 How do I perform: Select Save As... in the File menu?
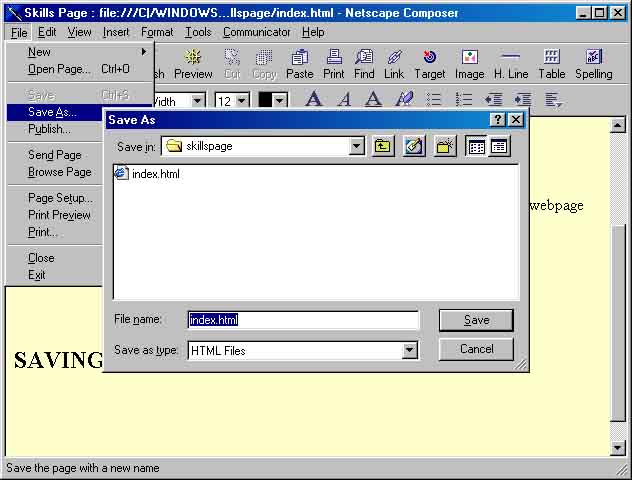point(54,112)
